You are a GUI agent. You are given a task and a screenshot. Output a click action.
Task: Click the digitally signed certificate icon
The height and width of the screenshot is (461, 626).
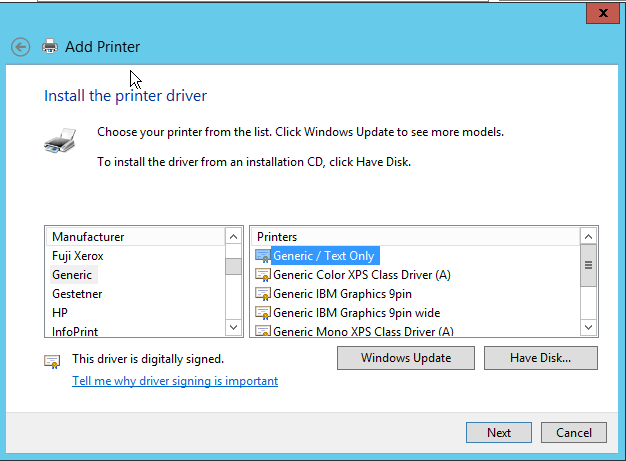(x=52, y=361)
